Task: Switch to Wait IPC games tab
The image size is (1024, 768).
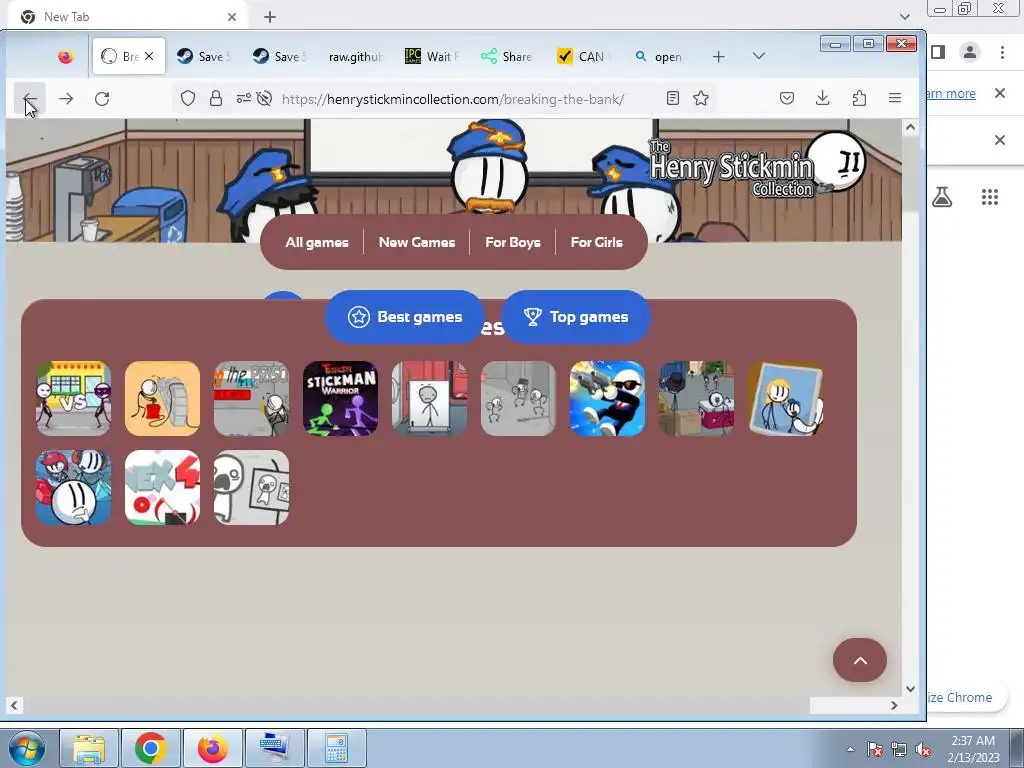Action: point(432,57)
